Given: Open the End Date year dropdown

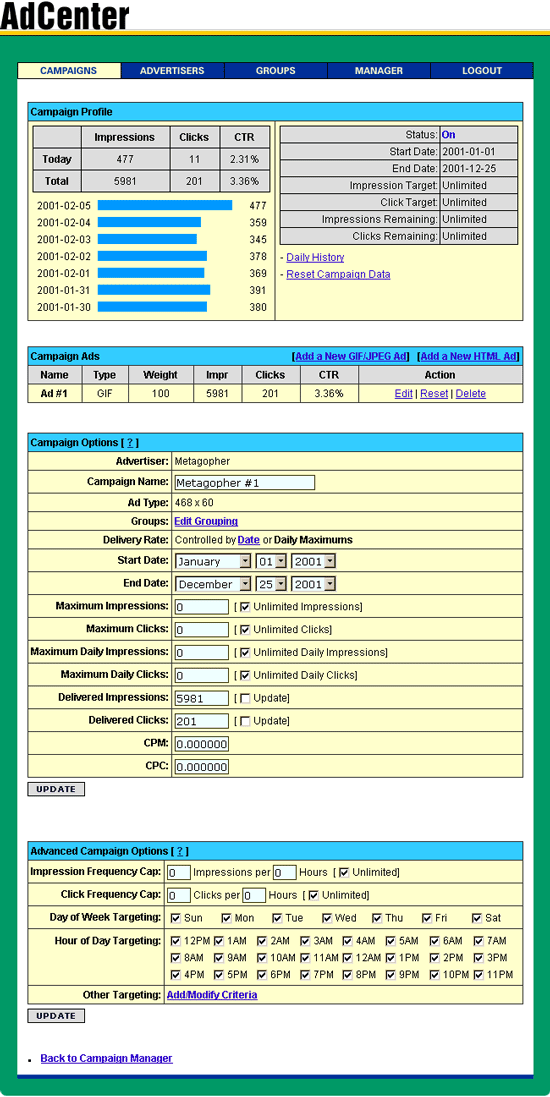Looking at the screenshot, I should [x=313, y=583].
